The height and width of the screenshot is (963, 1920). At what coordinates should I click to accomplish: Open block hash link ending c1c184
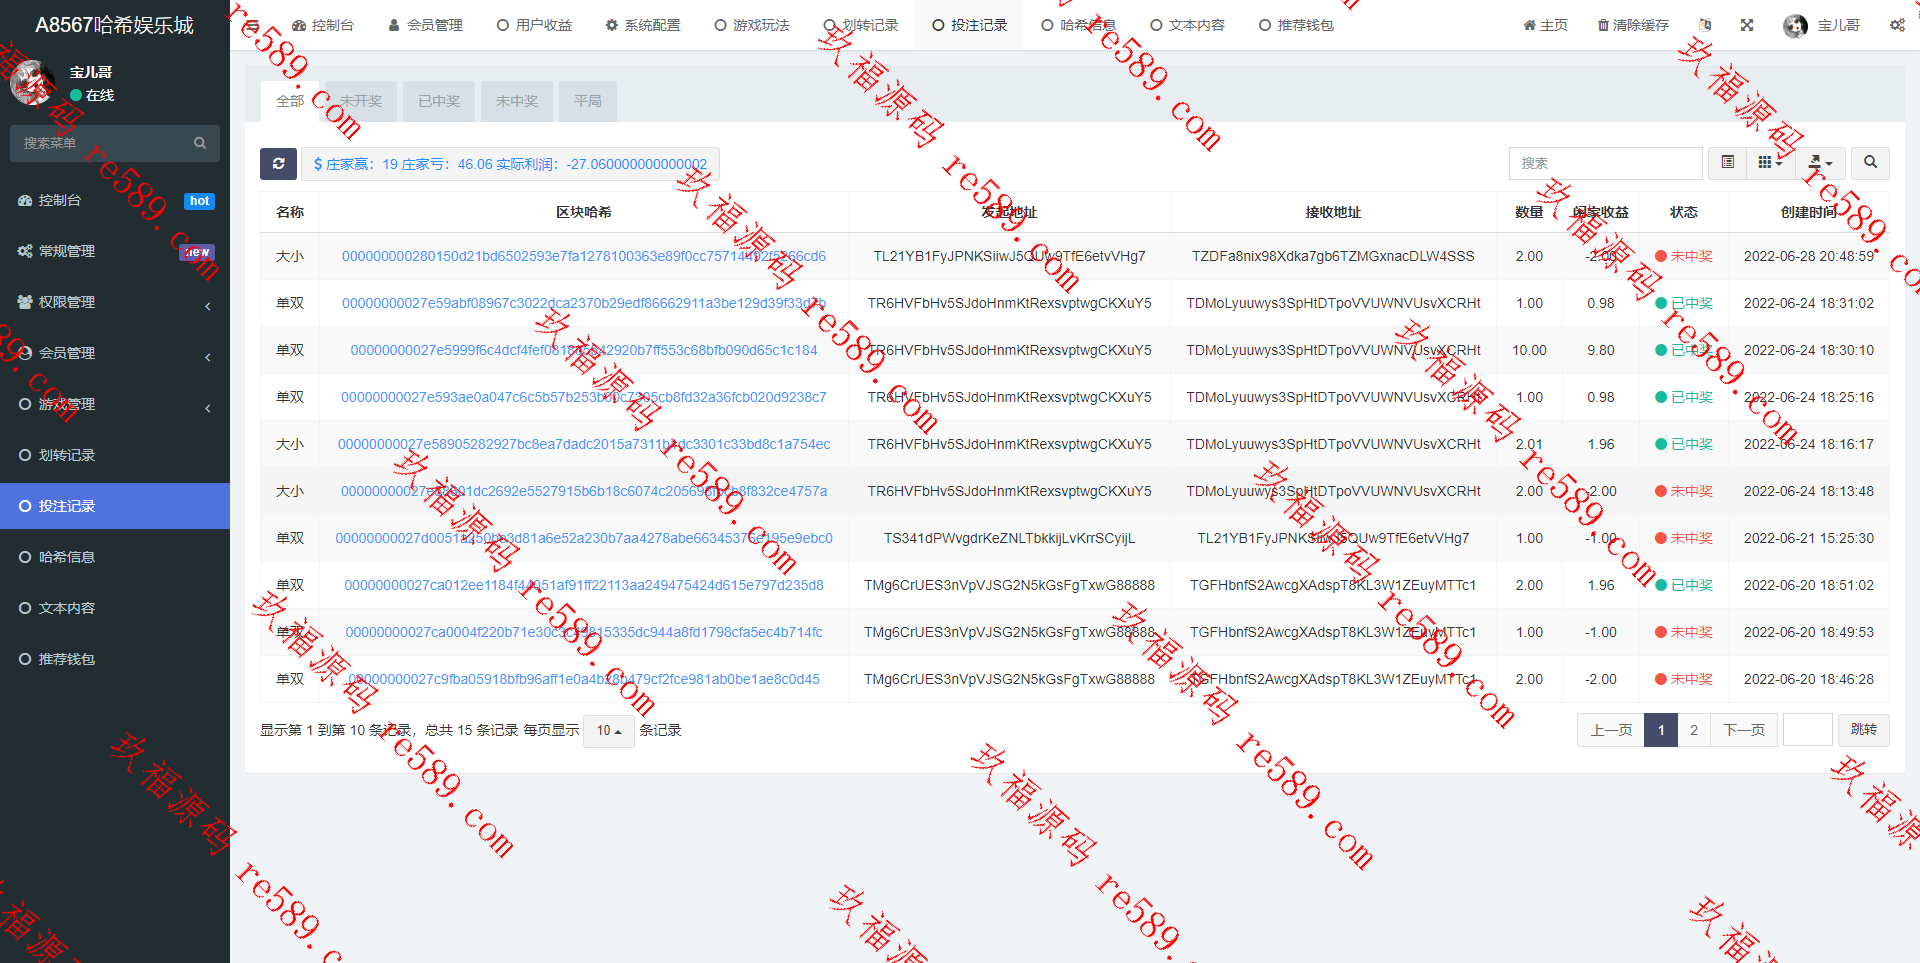[584, 350]
